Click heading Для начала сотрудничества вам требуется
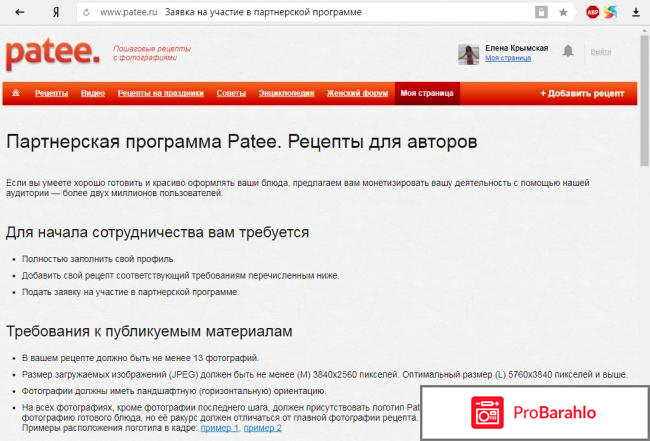Viewport: 650px width, 441px height. [157, 232]
